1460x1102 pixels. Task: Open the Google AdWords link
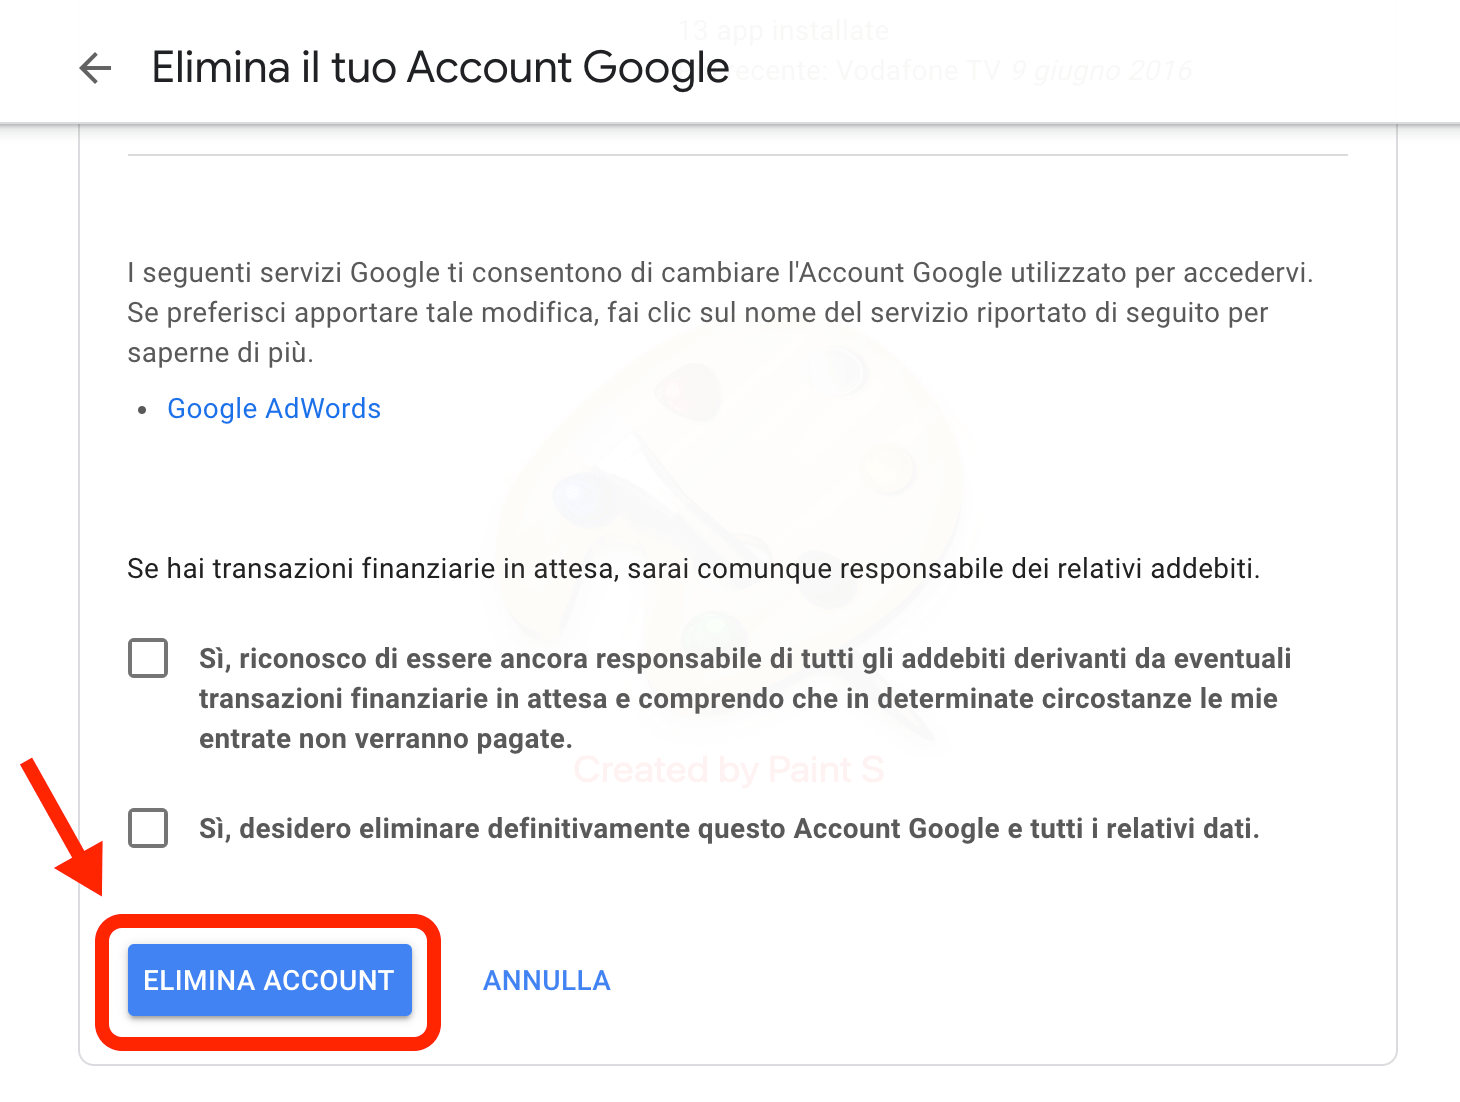(x=274, y=409)
